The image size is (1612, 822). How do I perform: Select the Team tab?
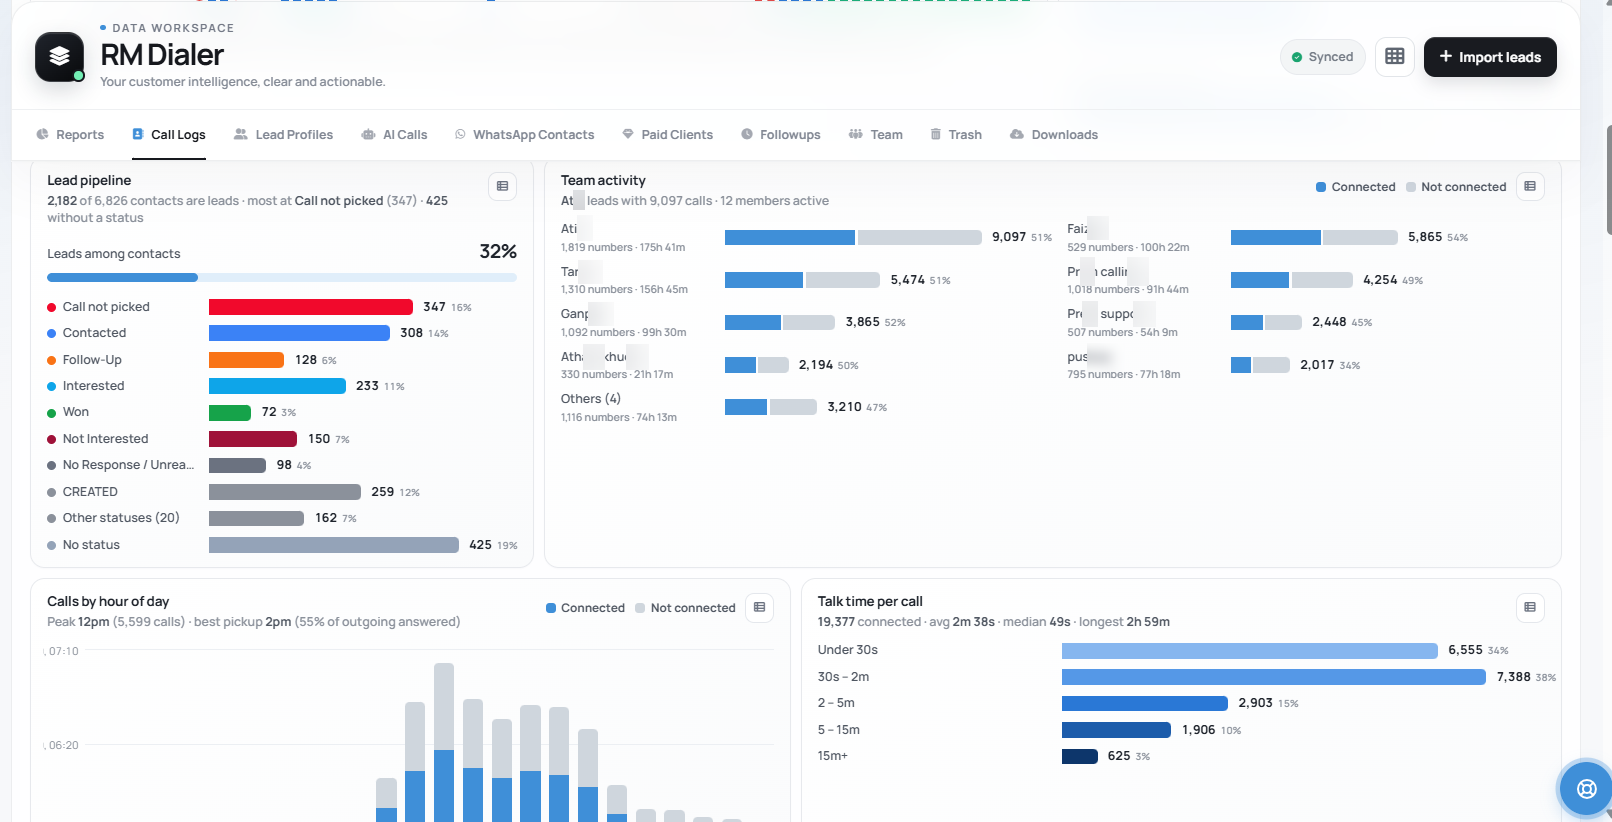pos(876,135)
